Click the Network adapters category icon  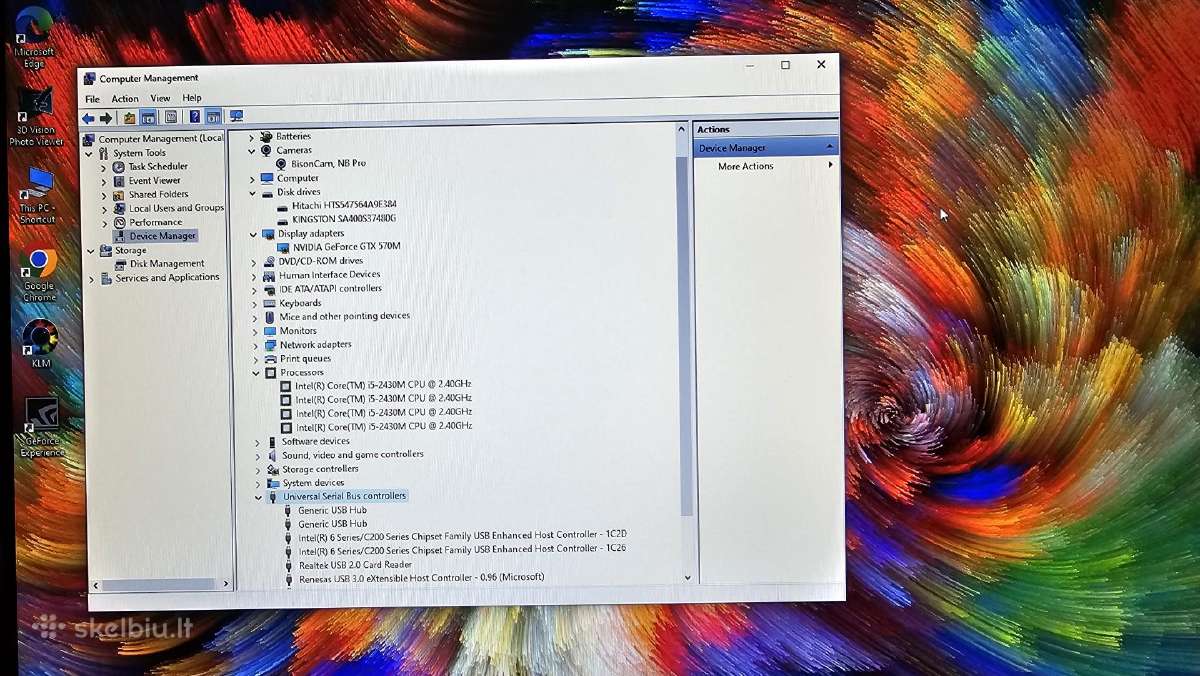[270, 345]
